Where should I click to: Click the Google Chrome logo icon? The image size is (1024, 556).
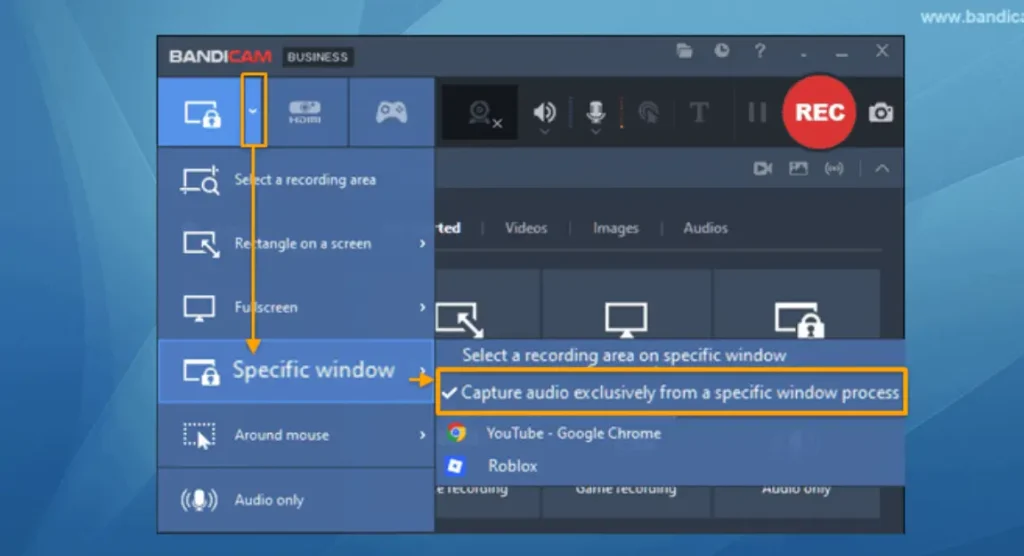pyautogui.click(x=456, y=433)
